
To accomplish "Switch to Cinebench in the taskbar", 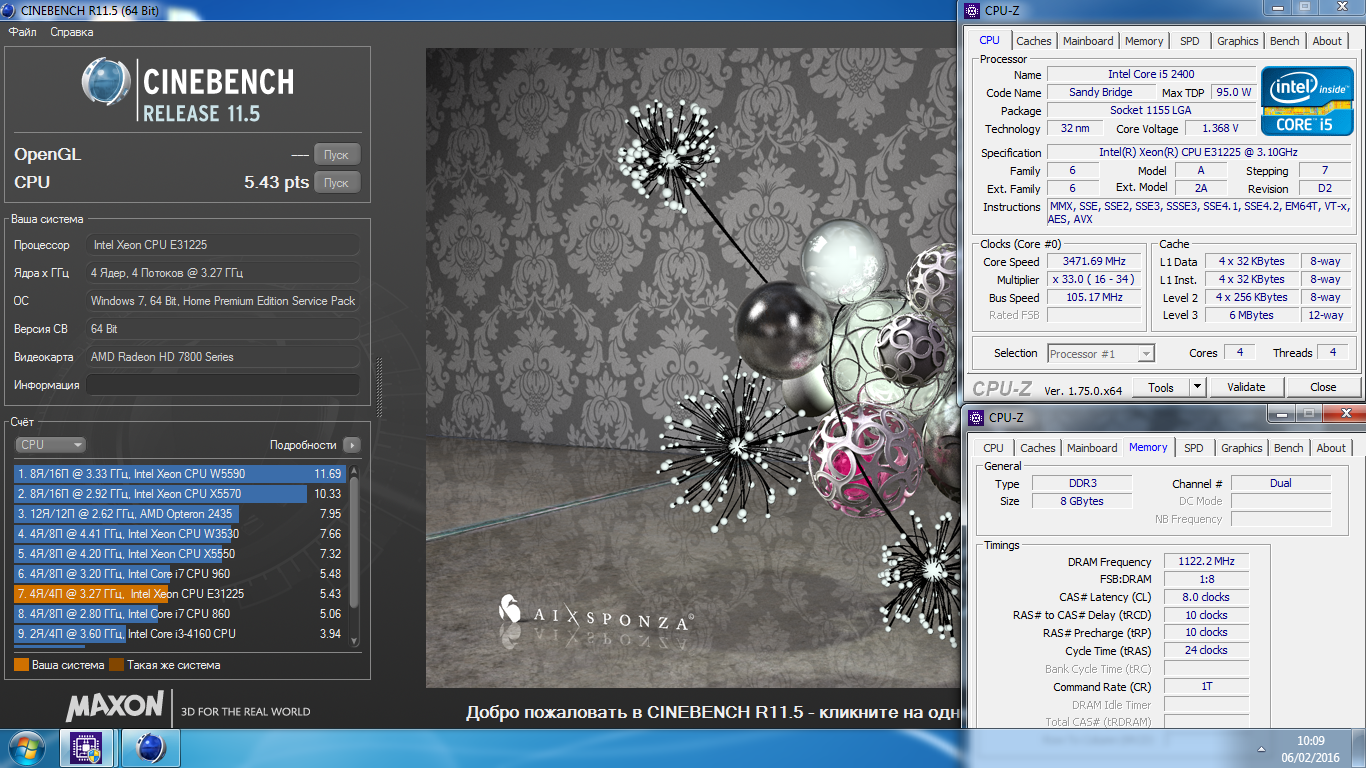I will (149, 748).
